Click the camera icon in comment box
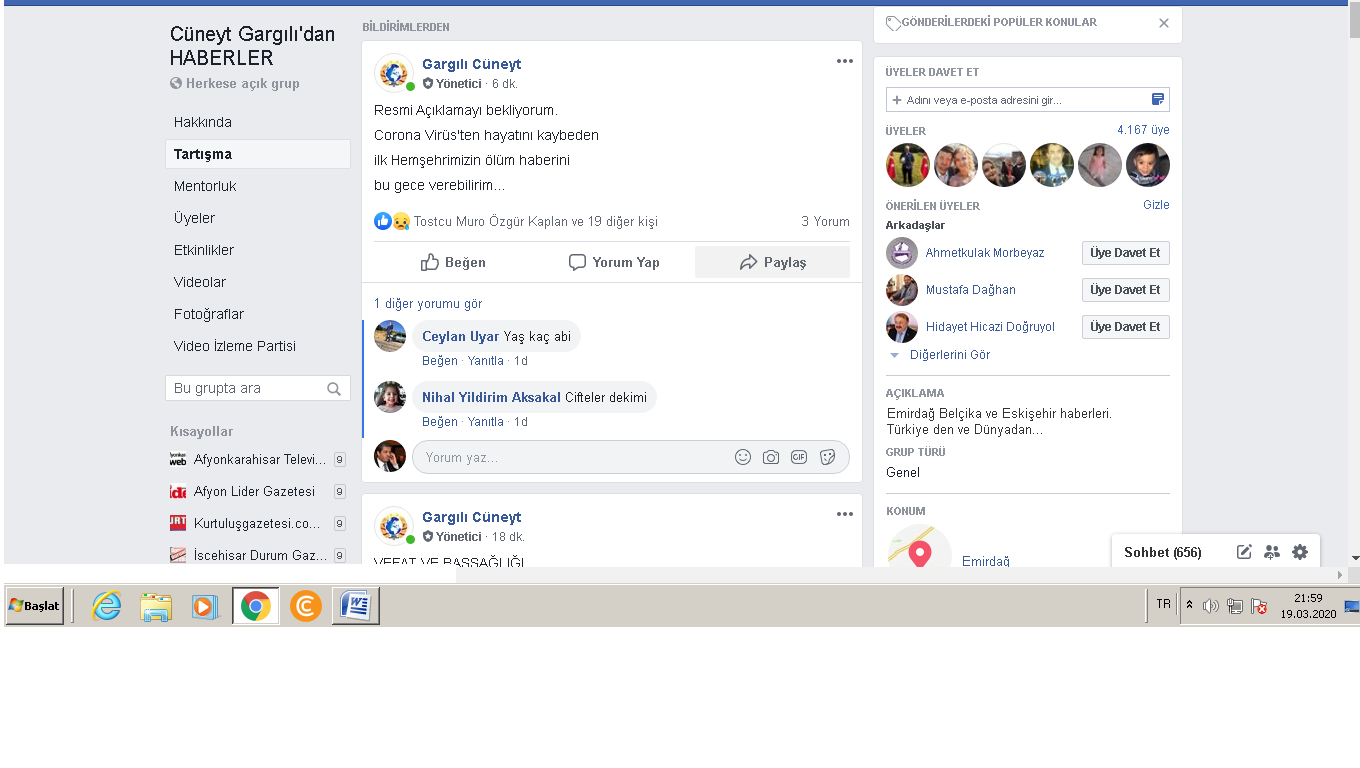The height and width of the screenshot is (768, 1360). [x=771, y=457]
